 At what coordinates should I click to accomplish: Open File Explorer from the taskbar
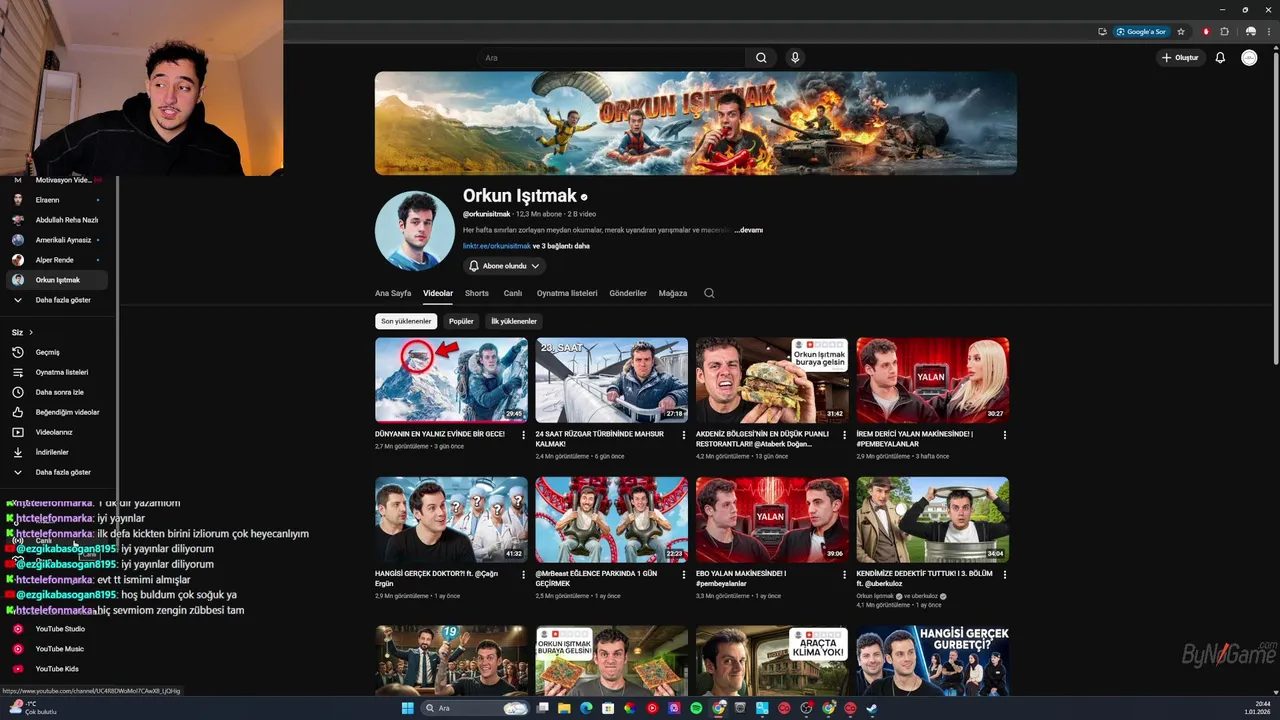(x=564, y=708)
